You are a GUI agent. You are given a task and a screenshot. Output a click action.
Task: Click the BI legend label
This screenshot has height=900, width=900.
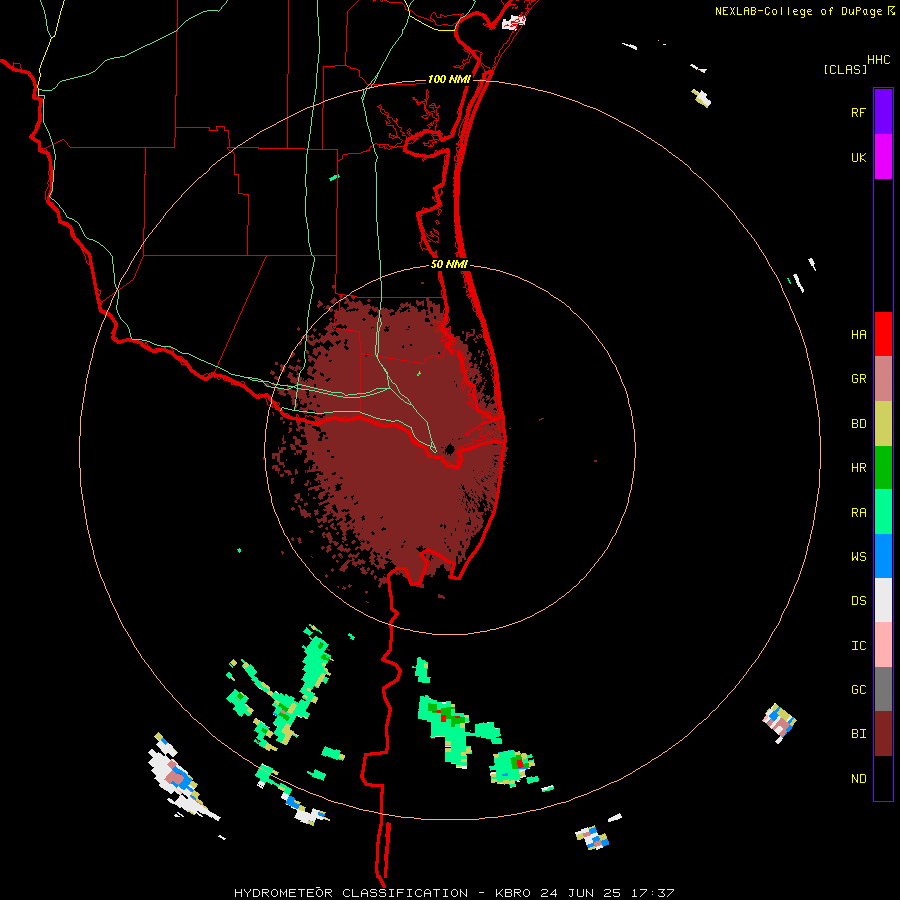858,734
